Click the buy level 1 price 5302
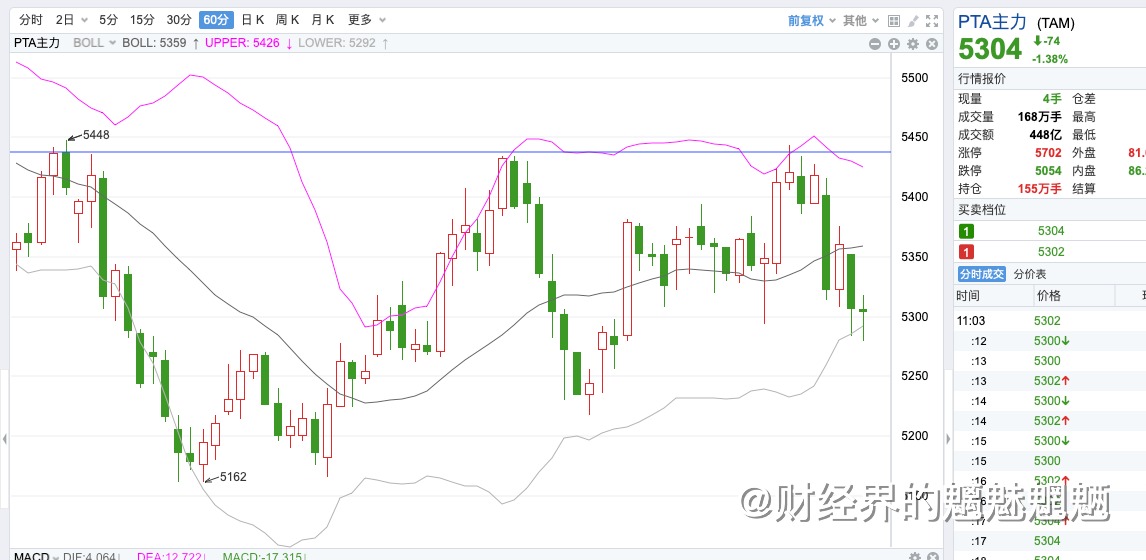The height and width of the screenshot is (560, 1146). 1051,251
